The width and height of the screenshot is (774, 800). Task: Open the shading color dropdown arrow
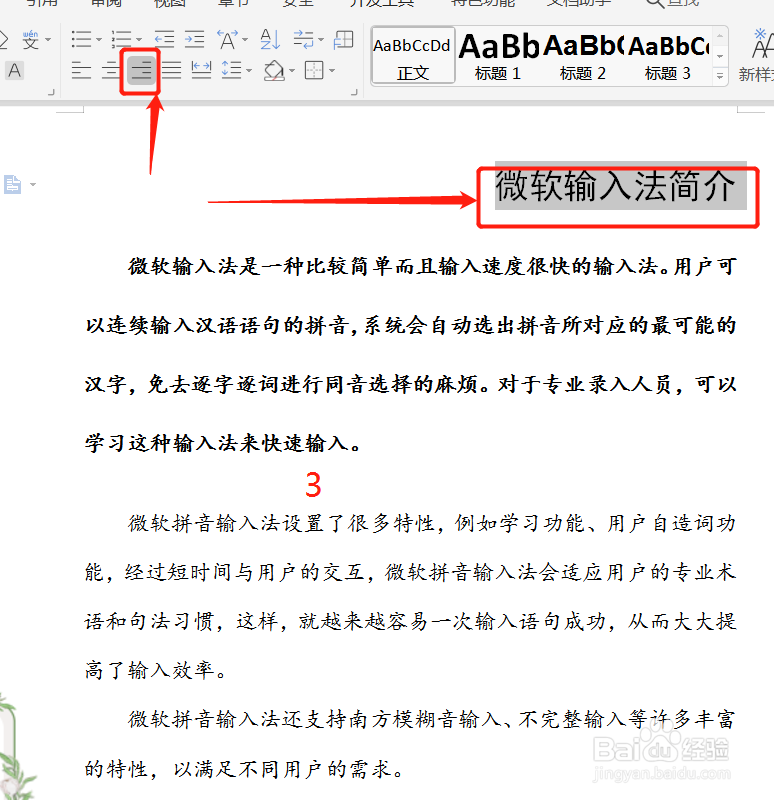point(292,70)
